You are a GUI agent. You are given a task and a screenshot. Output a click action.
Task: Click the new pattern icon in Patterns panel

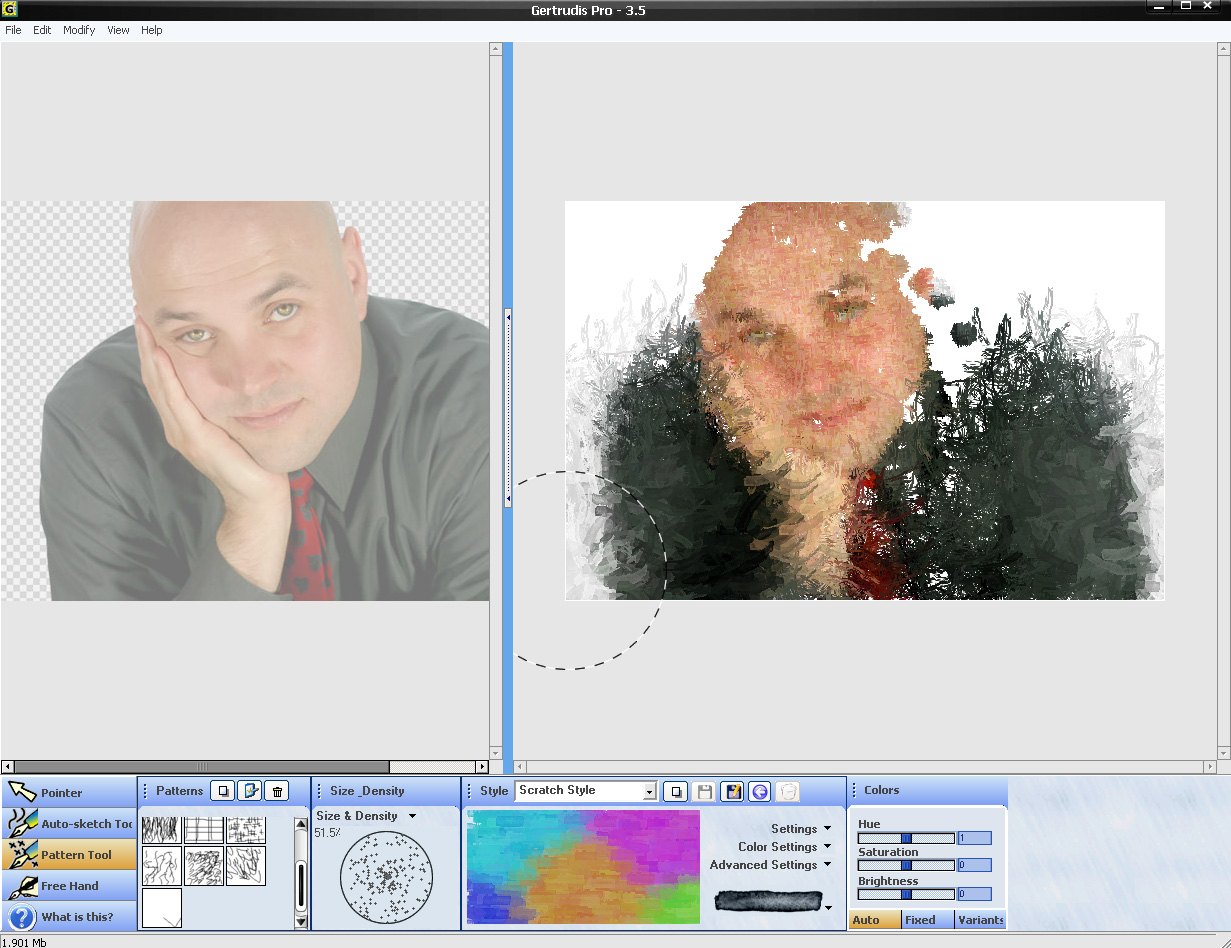[x=223, y=791]
